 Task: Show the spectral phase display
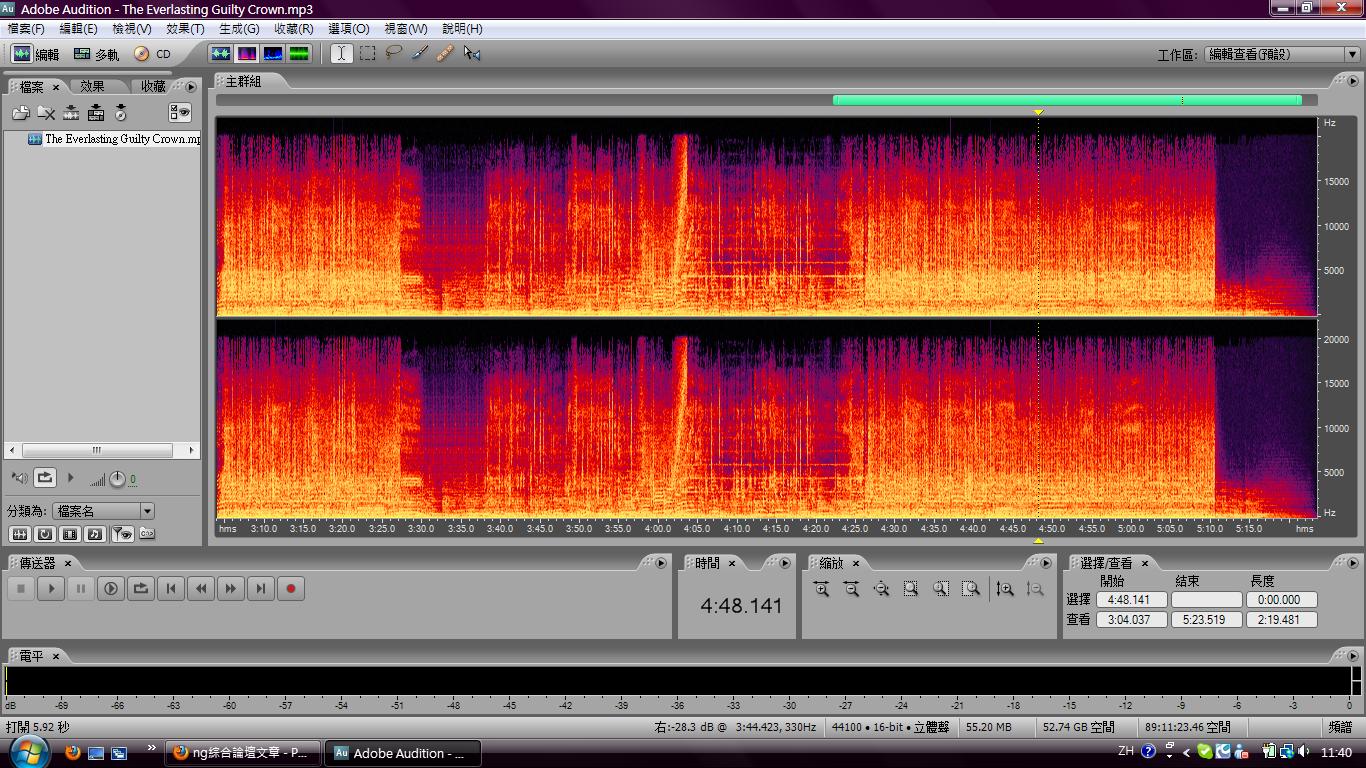299,54
